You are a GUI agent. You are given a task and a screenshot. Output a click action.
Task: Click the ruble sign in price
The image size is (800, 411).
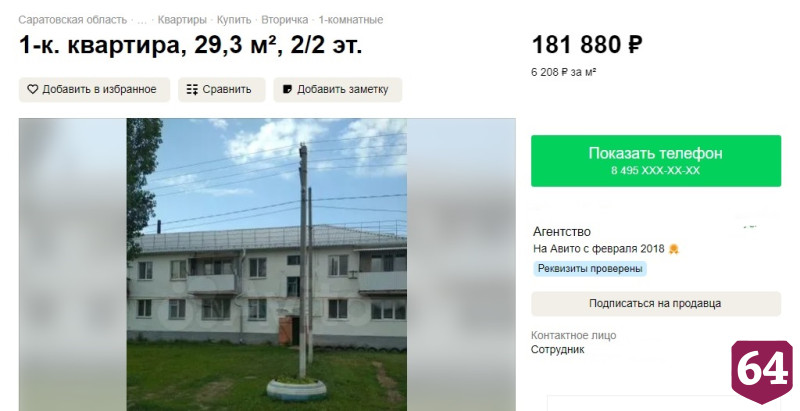(635, 45)
